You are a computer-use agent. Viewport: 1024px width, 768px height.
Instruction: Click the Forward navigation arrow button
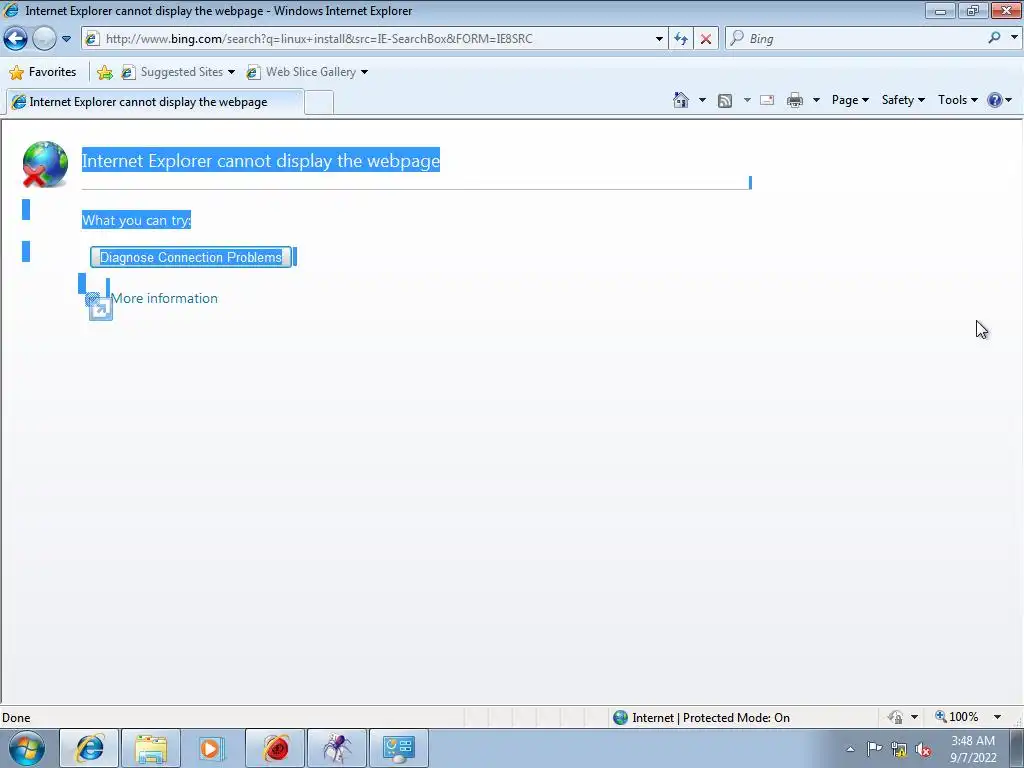click(x=44, y=39)
